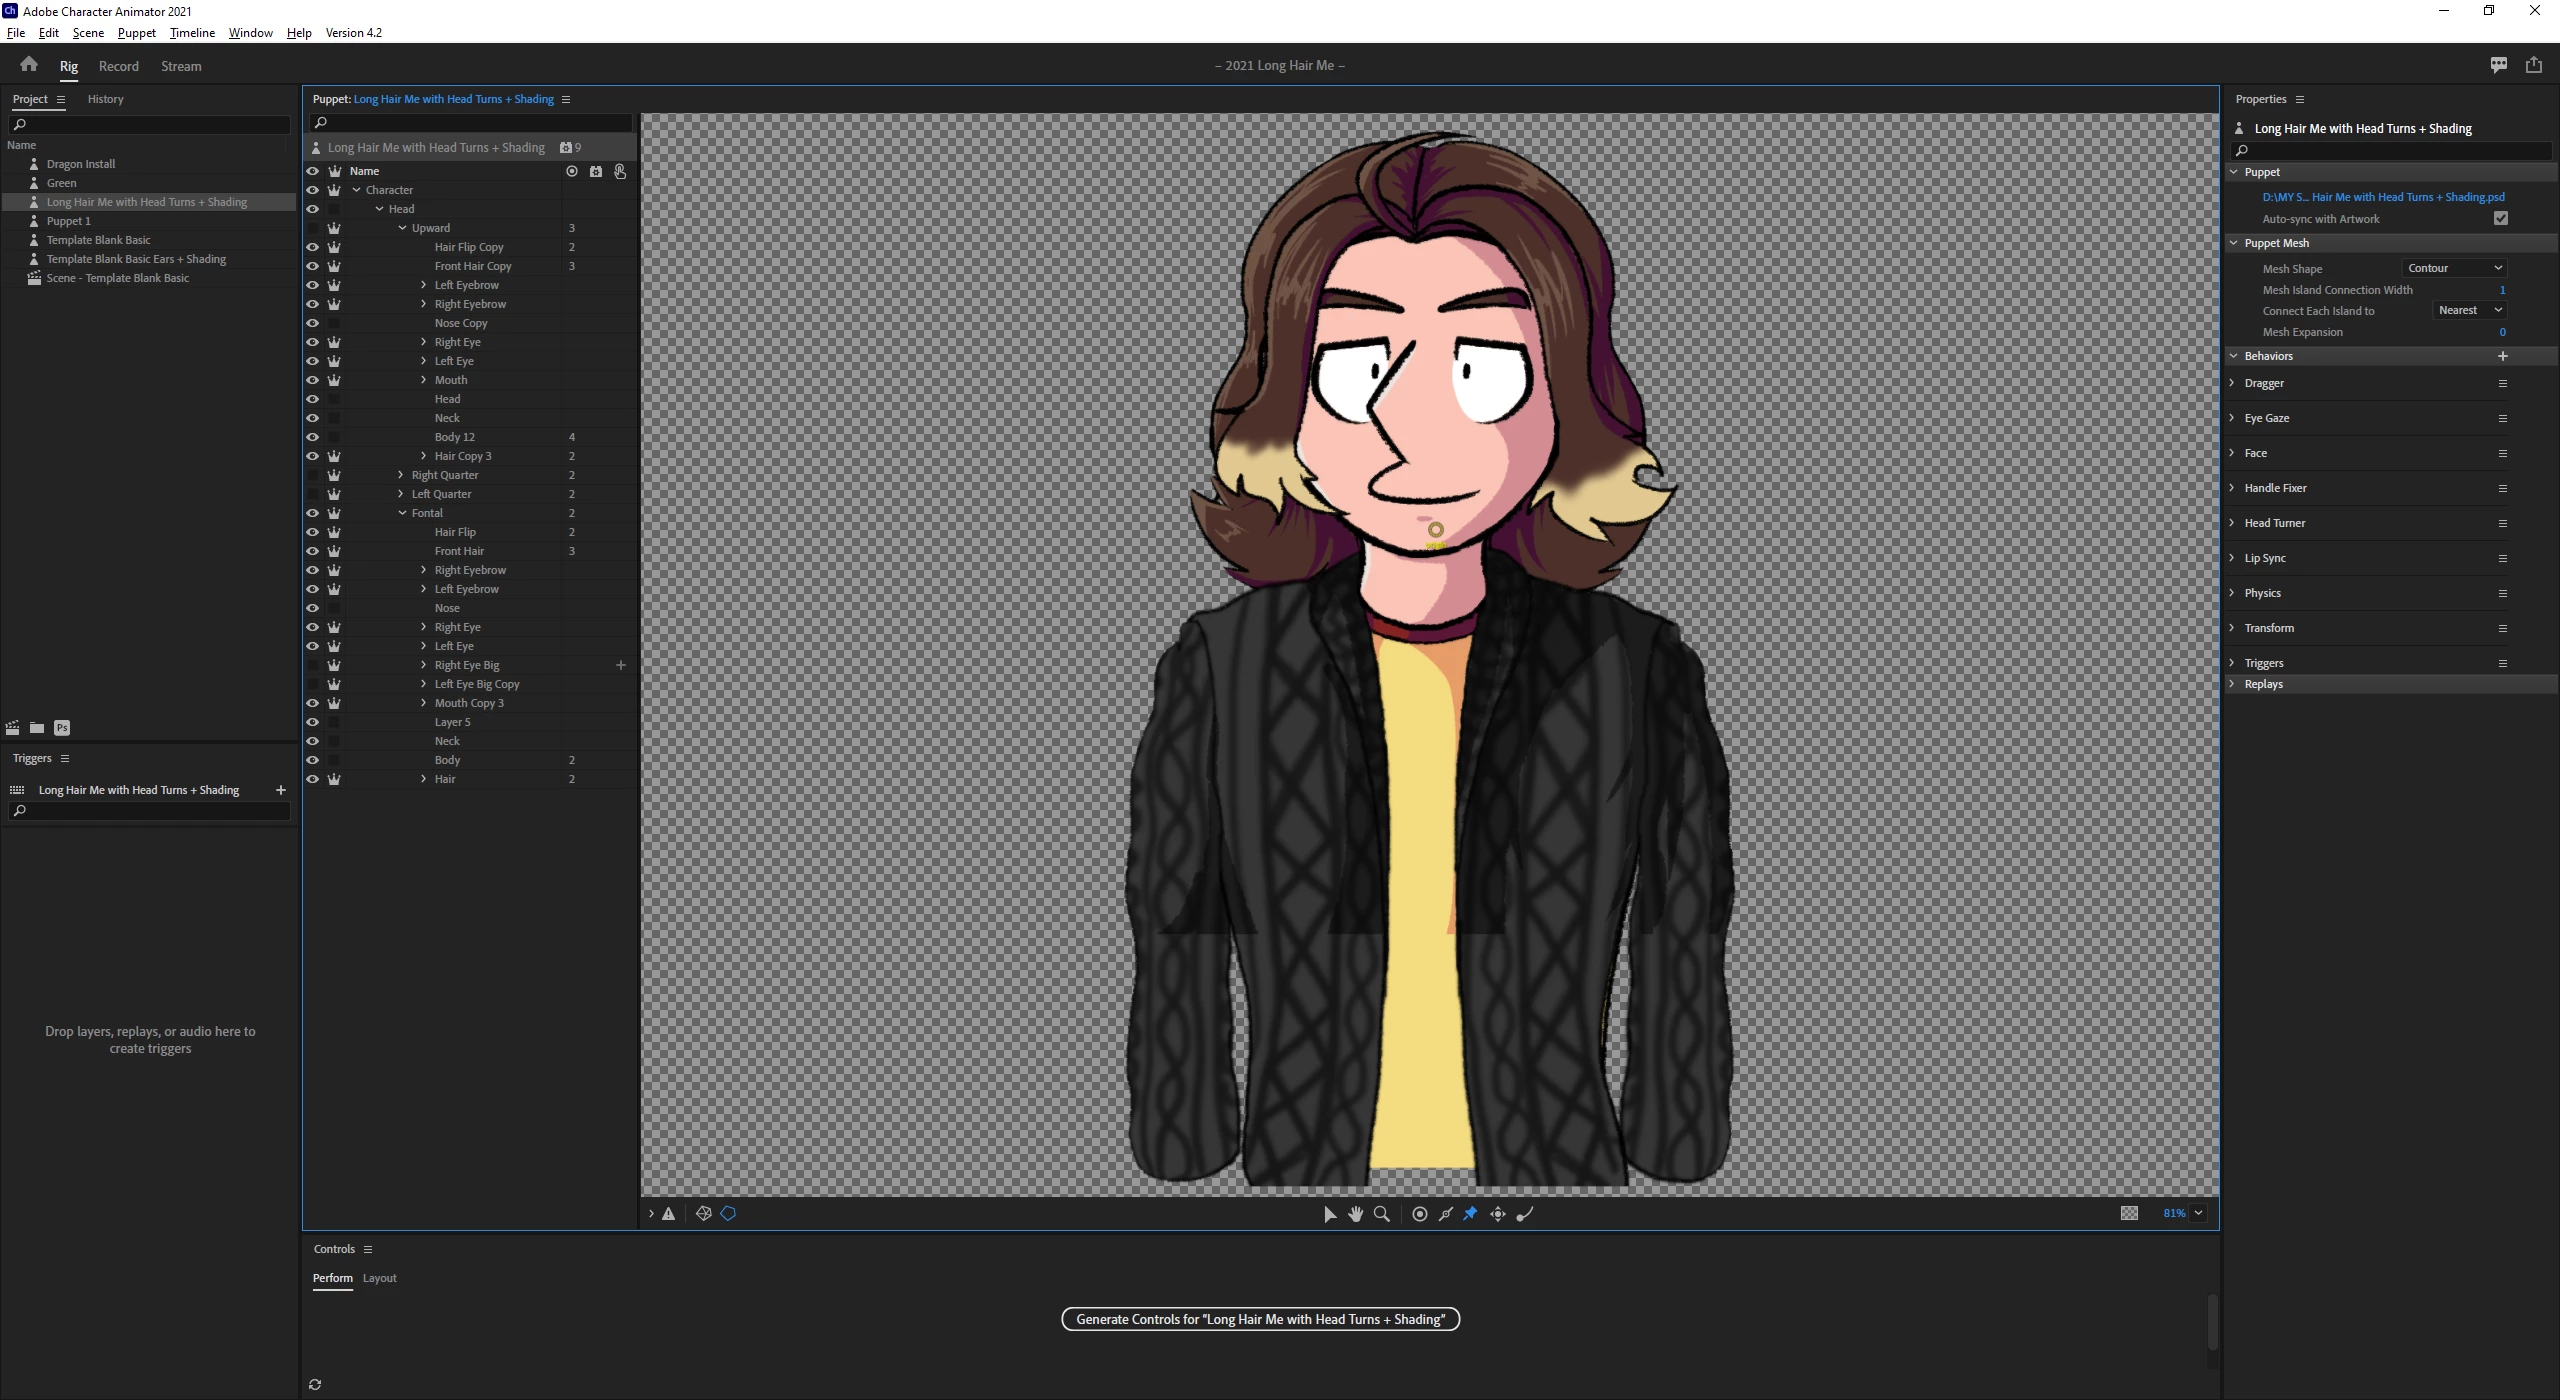Open the Mesh Shape Contour dropdown
The width and height of the screenshot is (2560, 1400).
2454,268
